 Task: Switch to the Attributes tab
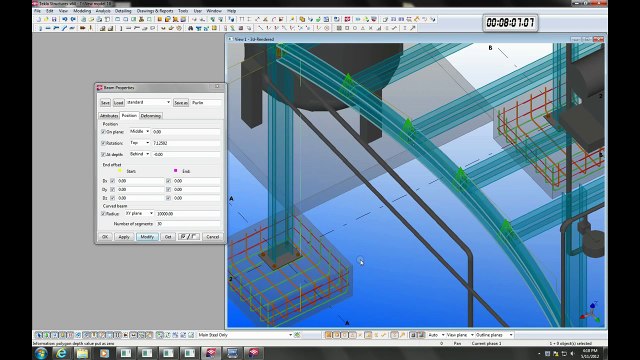(109, 116)
